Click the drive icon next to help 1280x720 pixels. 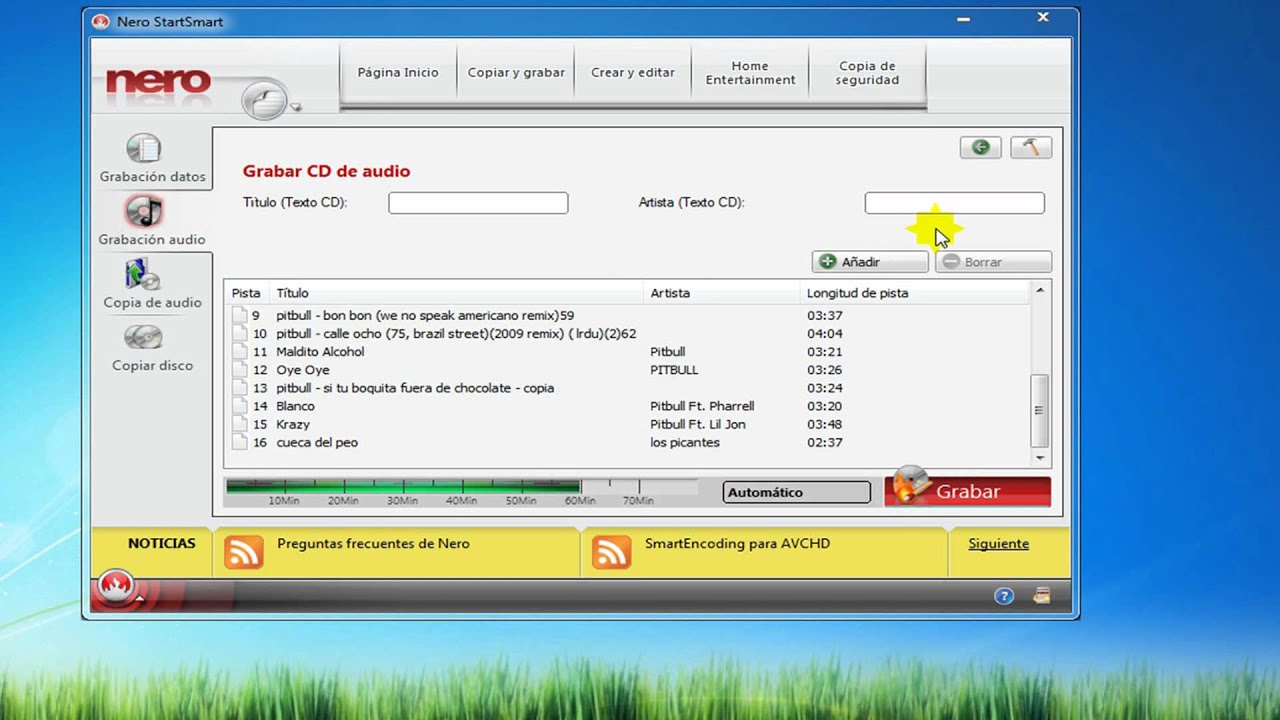(1042, 596)
